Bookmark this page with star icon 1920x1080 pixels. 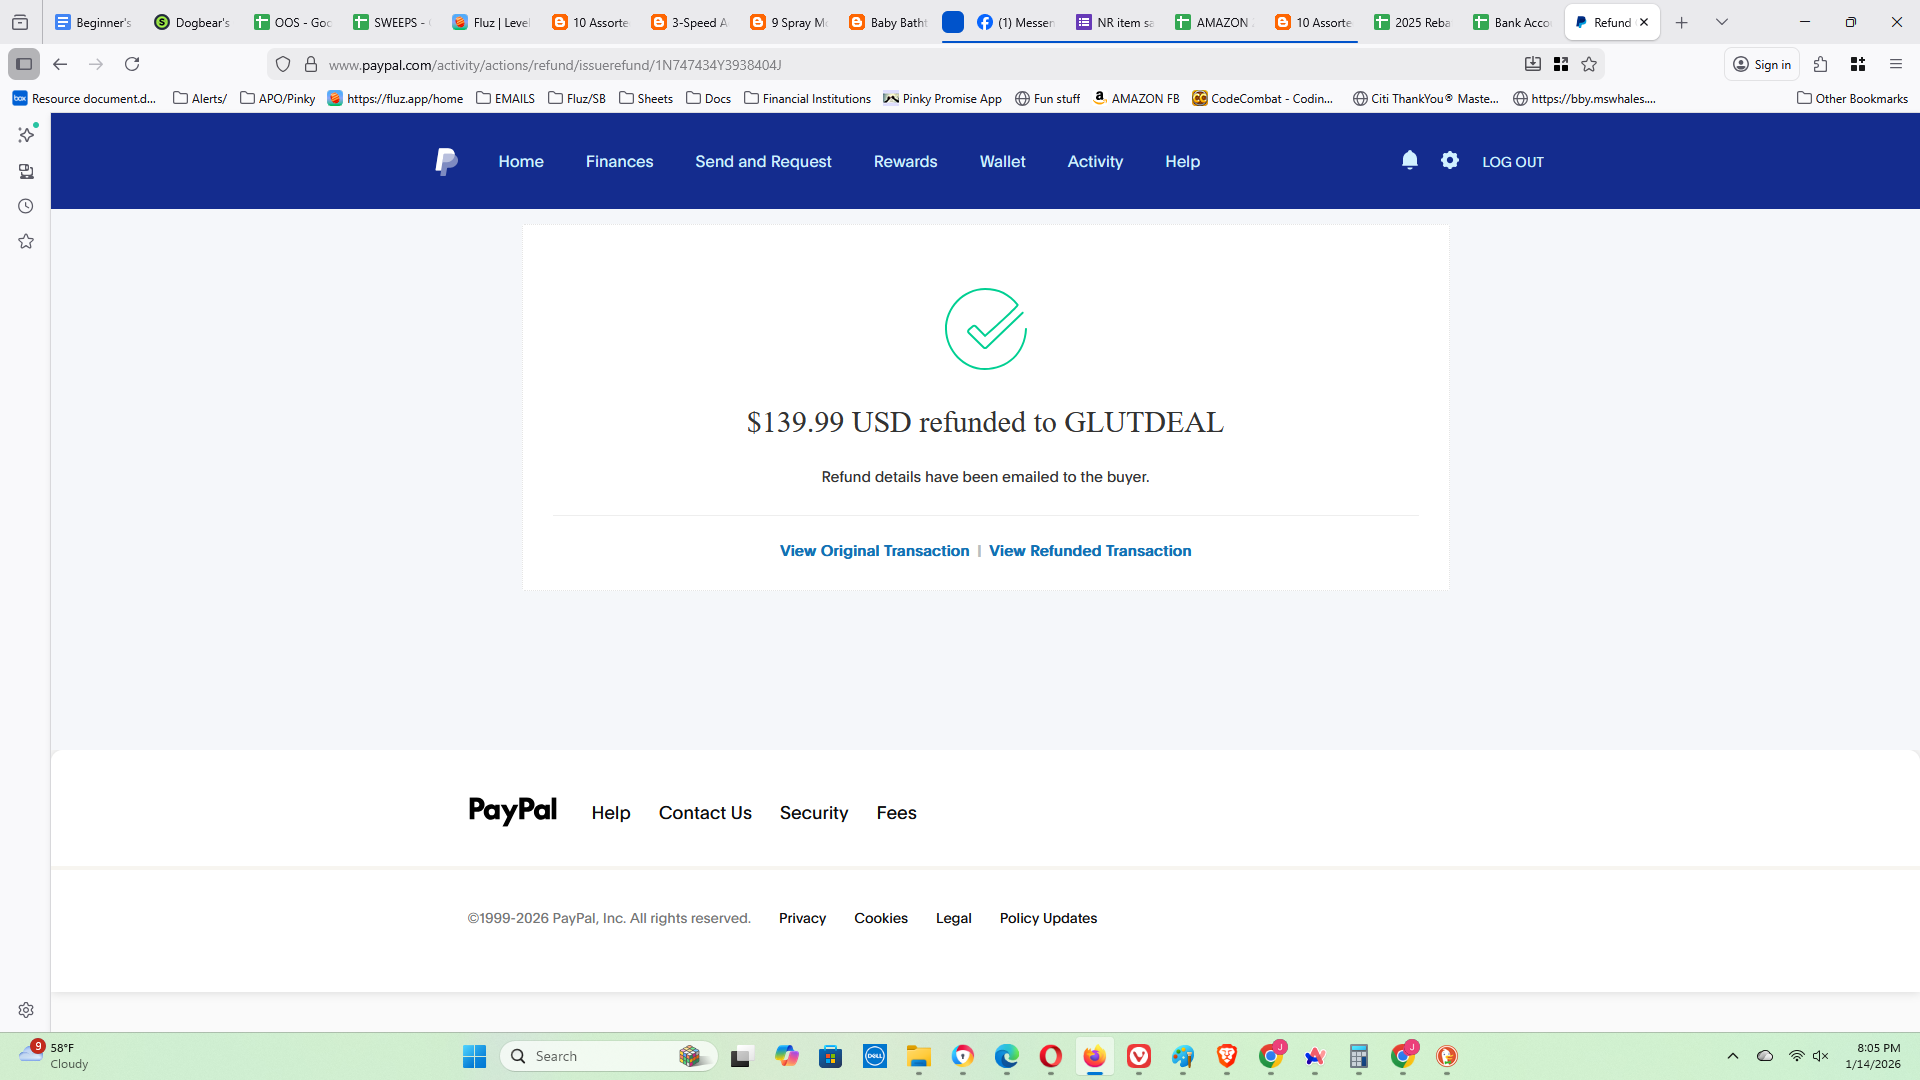(1589, 64)
